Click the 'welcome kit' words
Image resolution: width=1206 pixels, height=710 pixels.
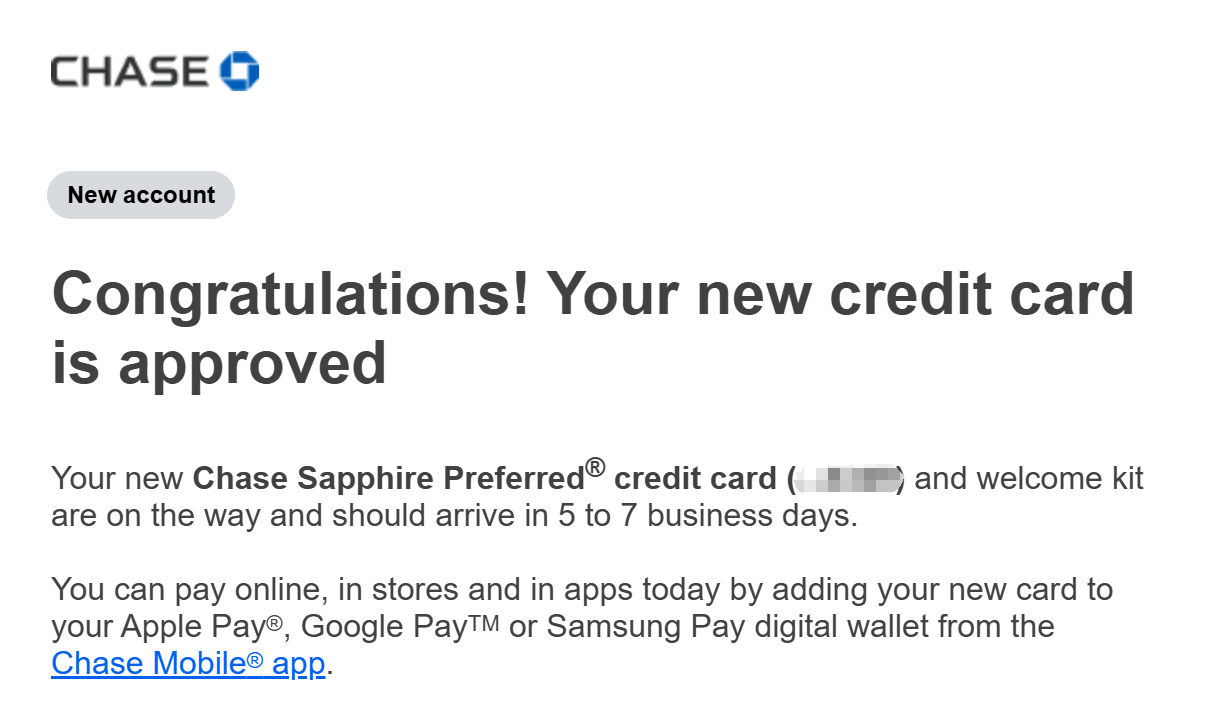coord(1059,479)
